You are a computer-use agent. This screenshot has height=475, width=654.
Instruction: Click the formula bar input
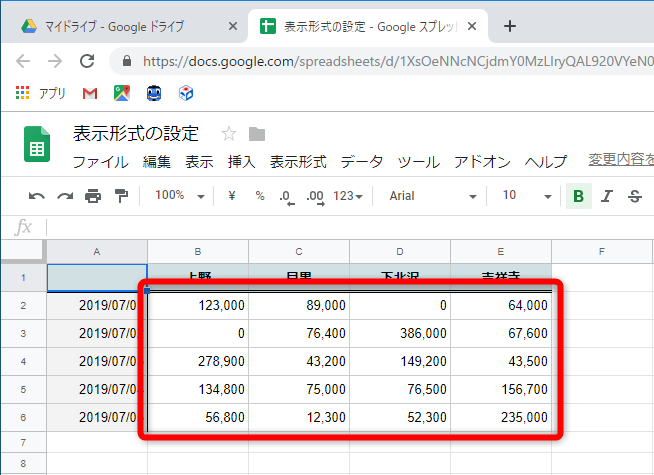point(350,227)
